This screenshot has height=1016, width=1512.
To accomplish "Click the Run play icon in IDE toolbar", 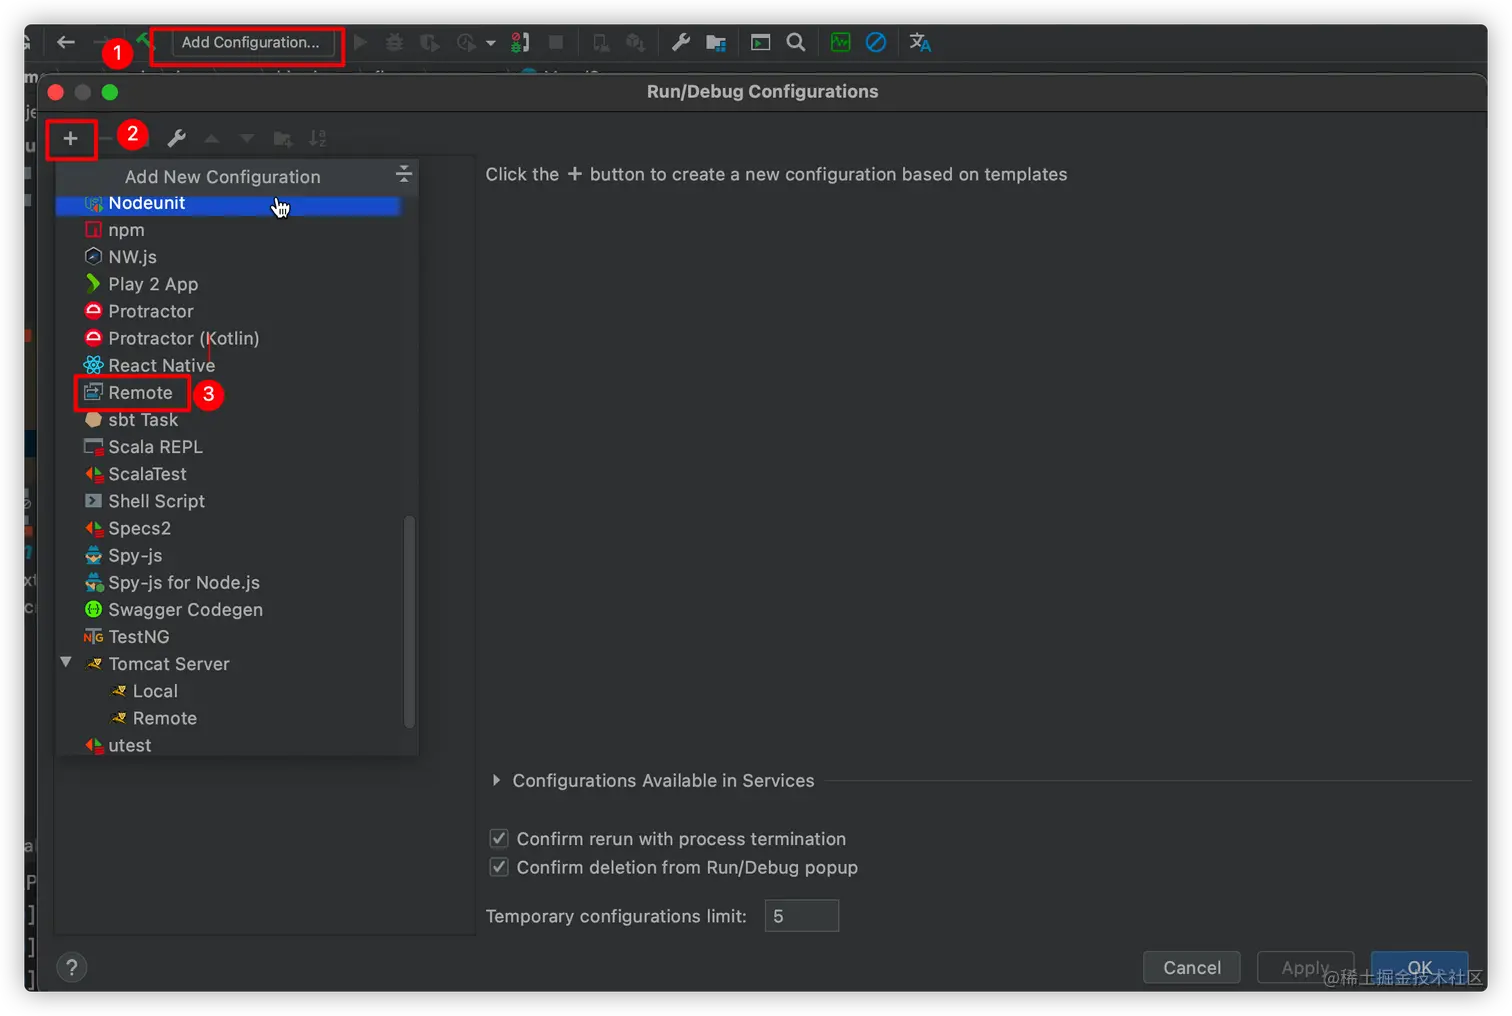I will (361, 42).
